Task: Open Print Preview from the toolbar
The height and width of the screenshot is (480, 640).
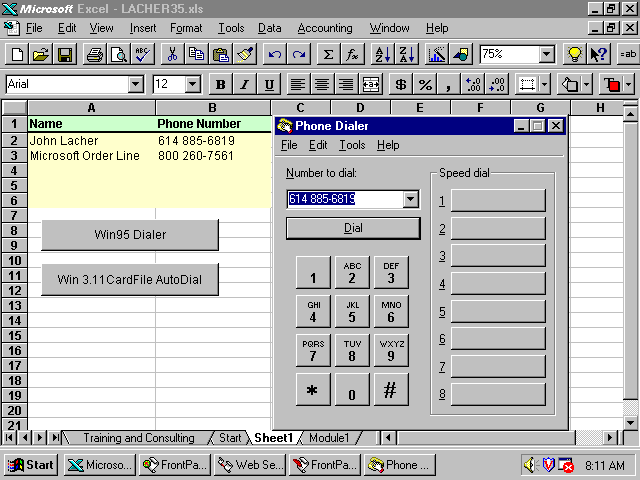Action: click(x=119, y=54)
